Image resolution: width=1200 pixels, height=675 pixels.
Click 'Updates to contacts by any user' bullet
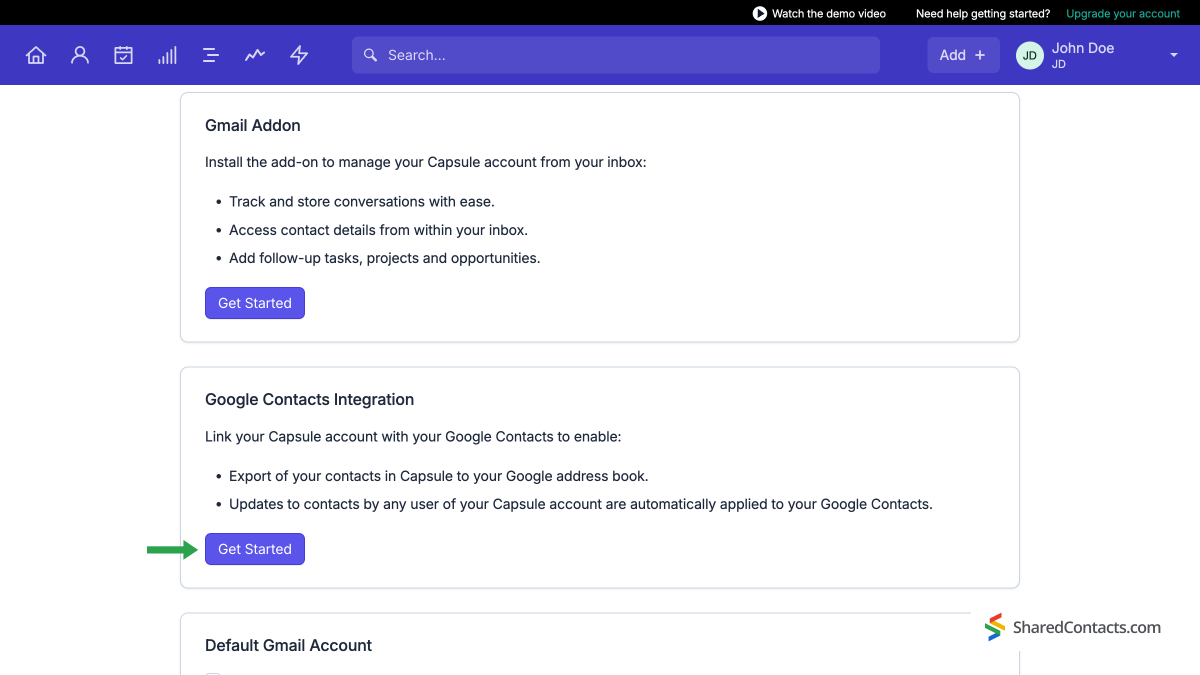(x=581, y=504)
